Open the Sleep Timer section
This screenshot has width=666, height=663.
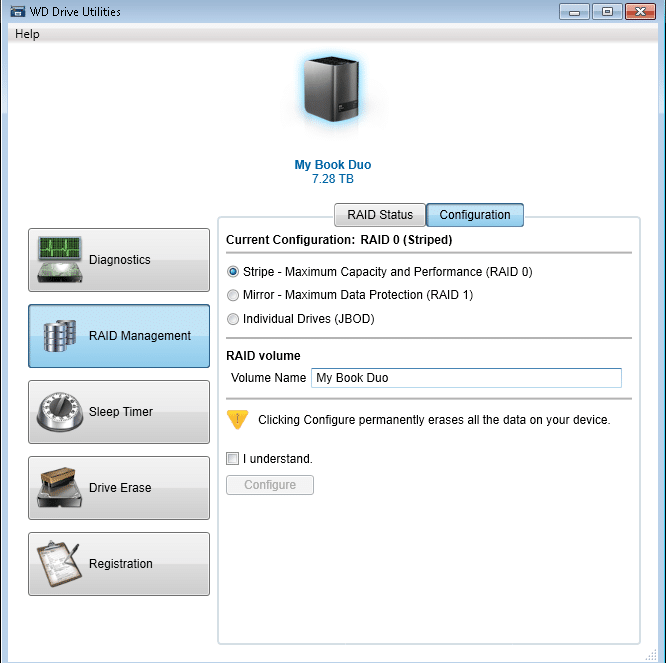(119, 412)
